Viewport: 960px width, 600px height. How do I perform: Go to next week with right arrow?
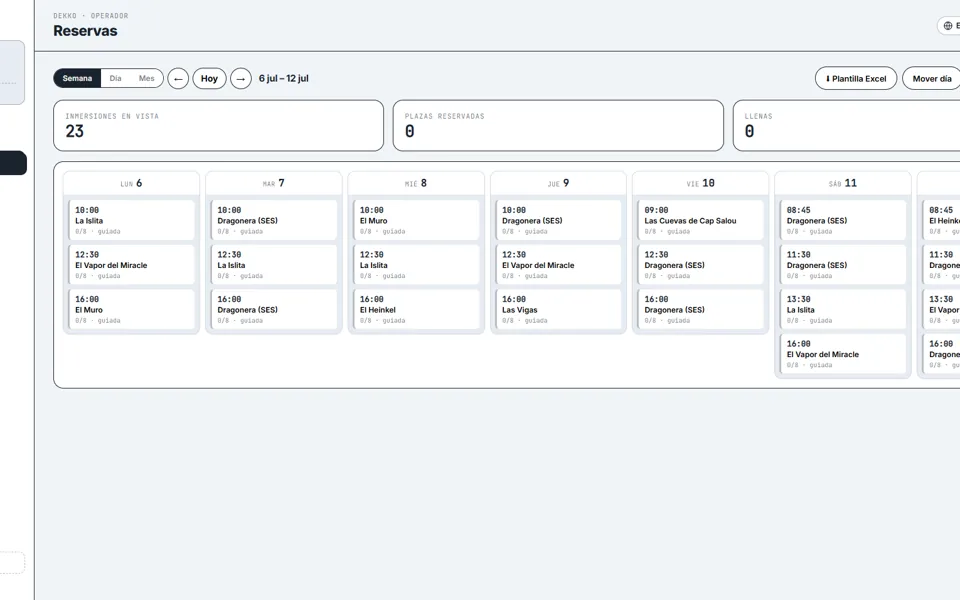coord(241,78)
